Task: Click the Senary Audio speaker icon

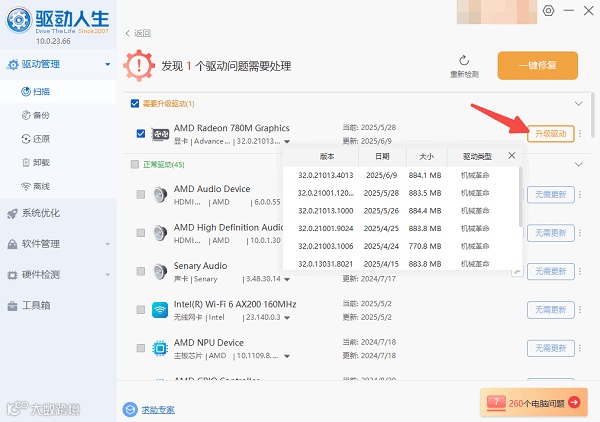Action: pos(160,271)
